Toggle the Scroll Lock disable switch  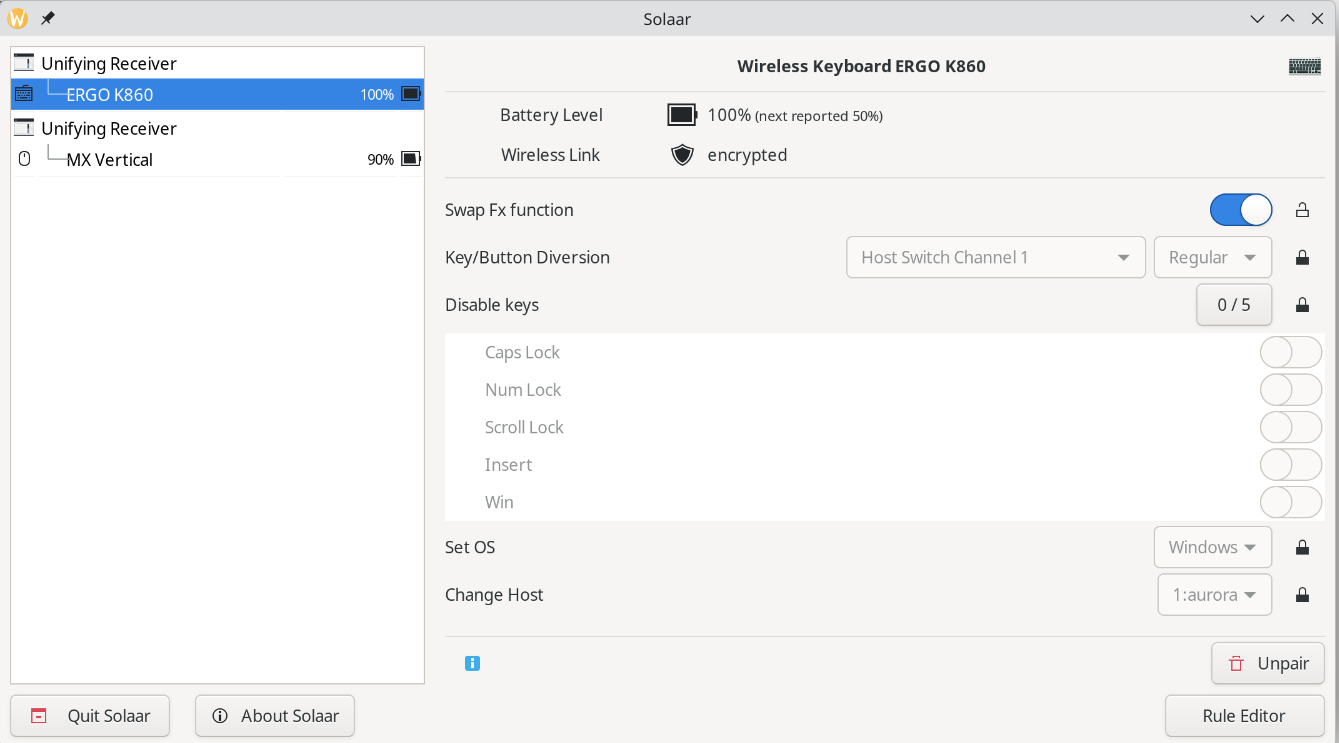pos(1291,427)
